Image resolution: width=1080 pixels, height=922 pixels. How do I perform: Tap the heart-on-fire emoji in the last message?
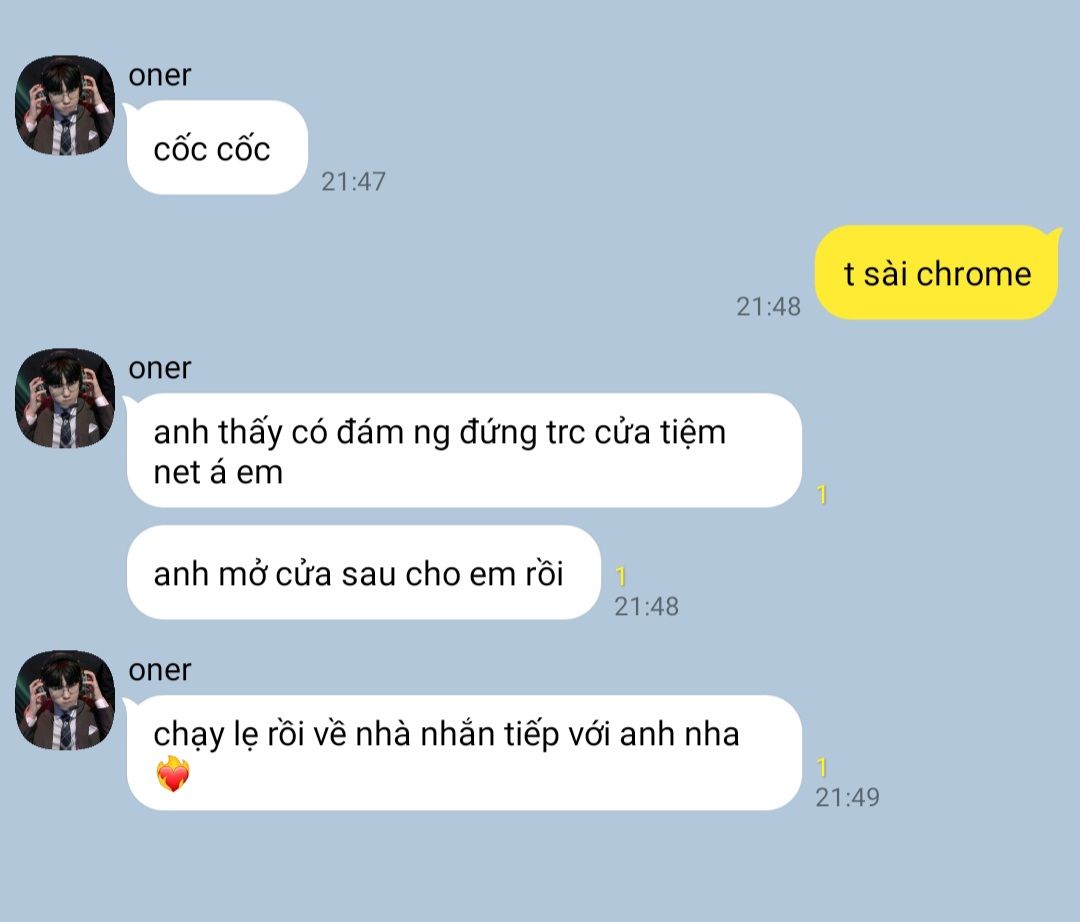[173, 774]
